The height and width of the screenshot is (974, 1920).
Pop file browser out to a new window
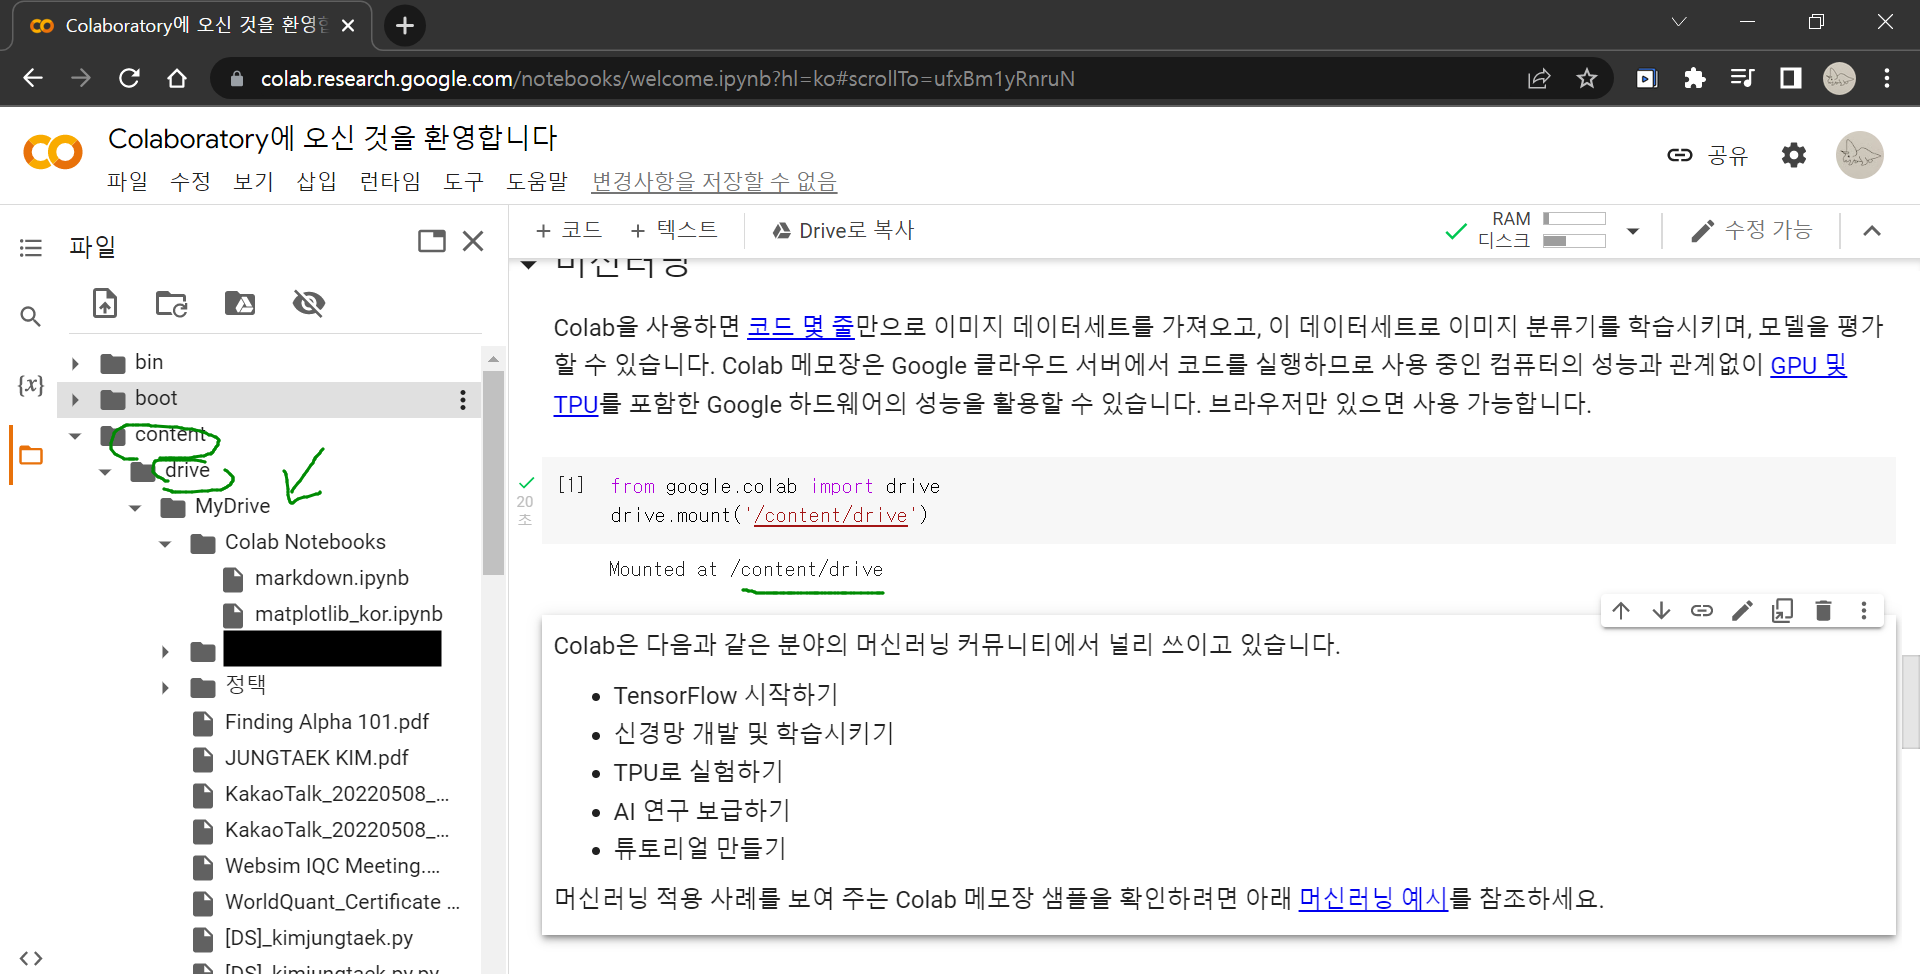(432, 241)
